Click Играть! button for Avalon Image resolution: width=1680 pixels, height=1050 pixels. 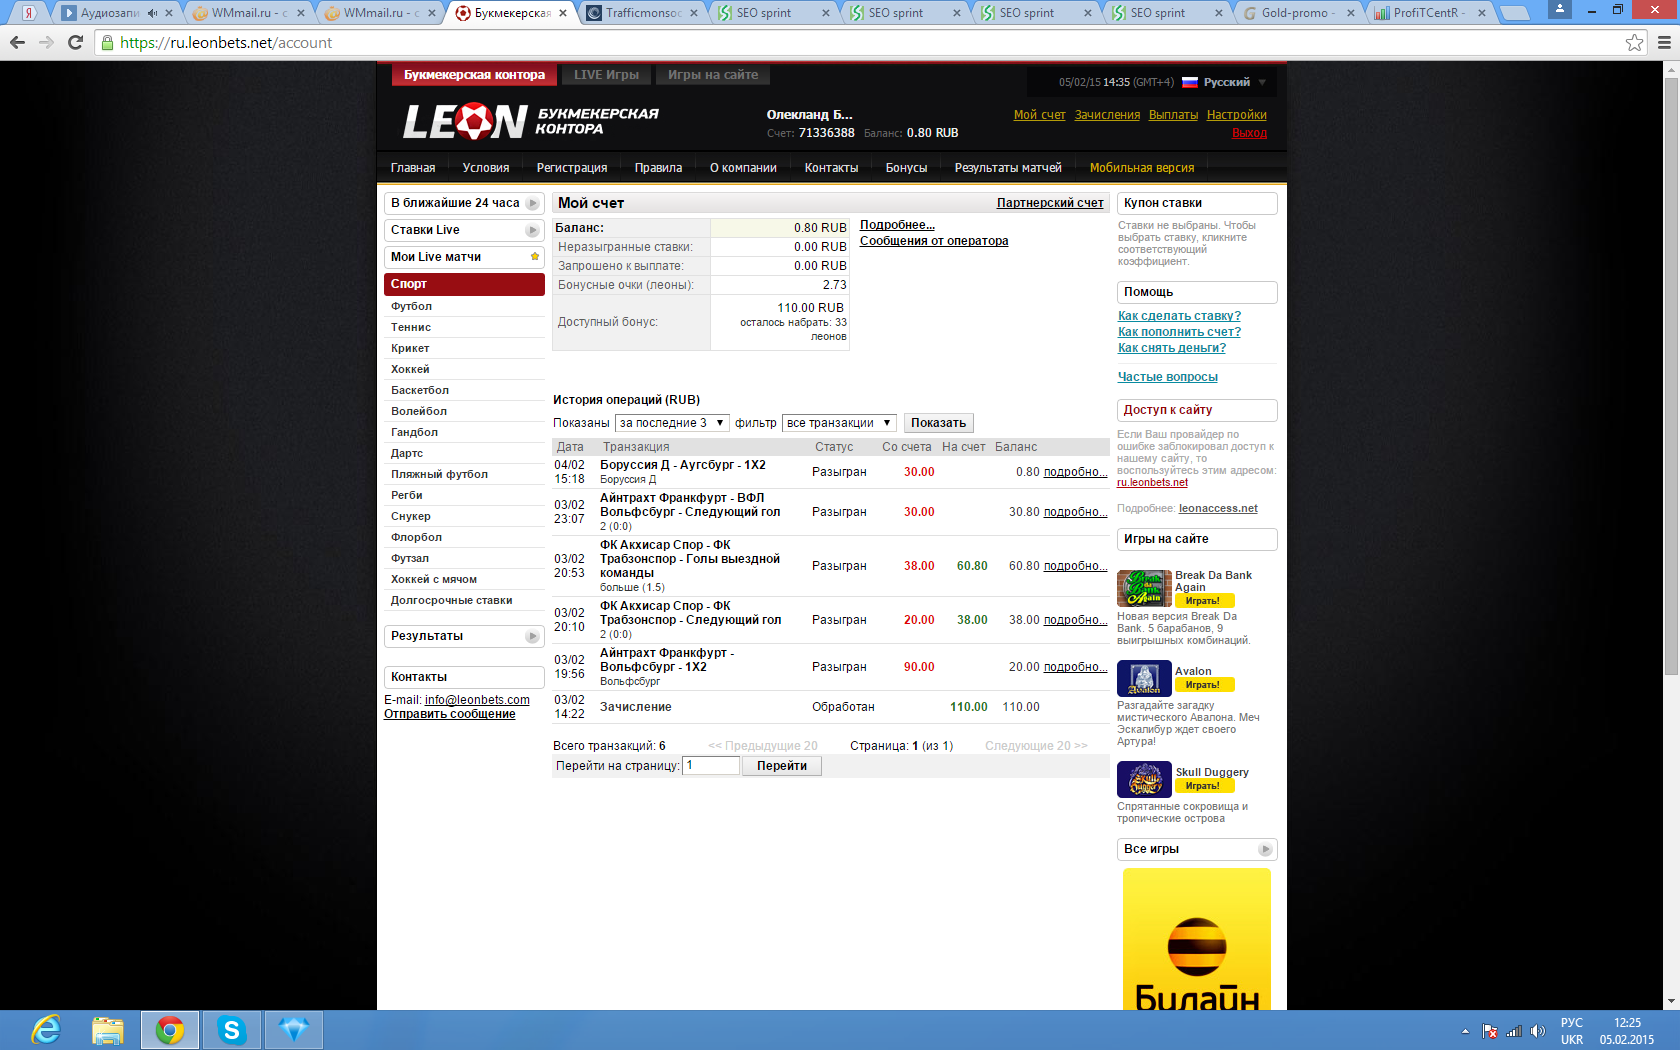[x=1204, y=685]
